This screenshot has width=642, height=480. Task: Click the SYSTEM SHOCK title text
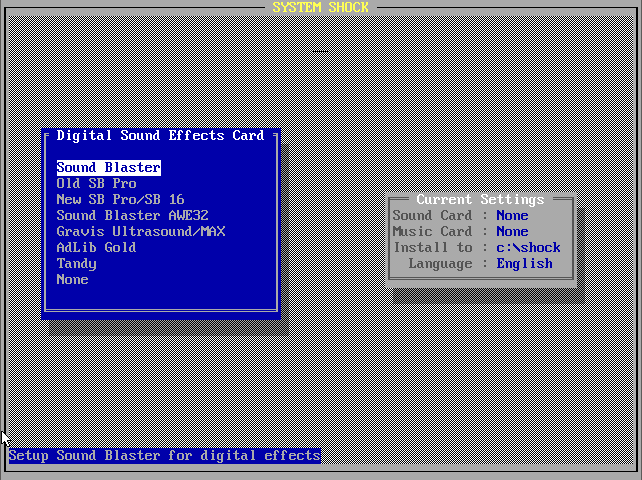[x=320, y=8]
